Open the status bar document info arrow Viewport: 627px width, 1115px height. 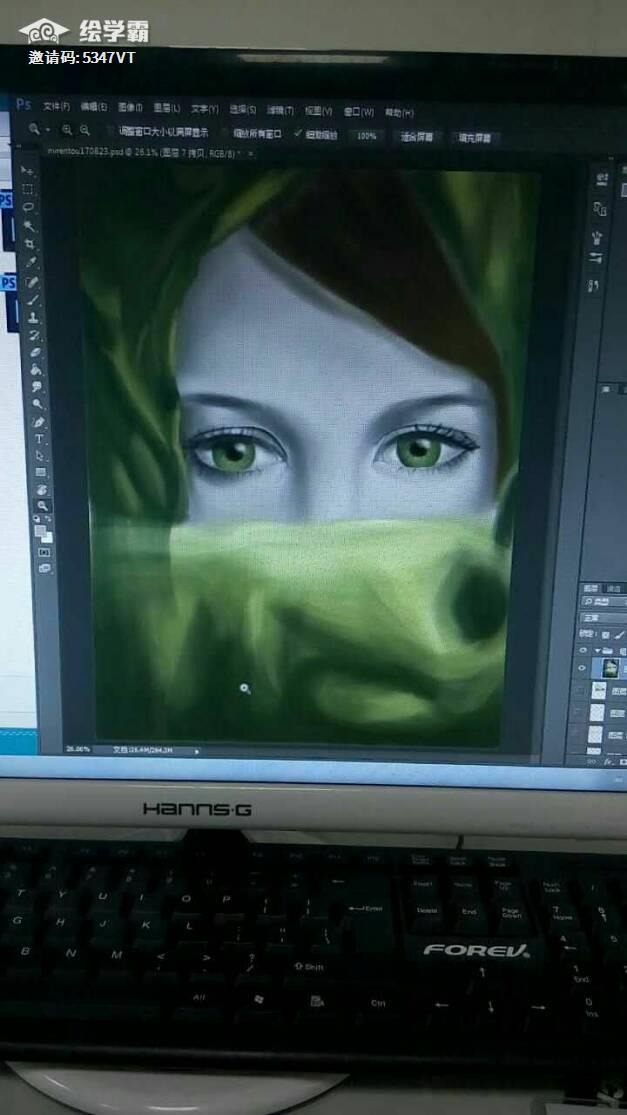(197, 750)
